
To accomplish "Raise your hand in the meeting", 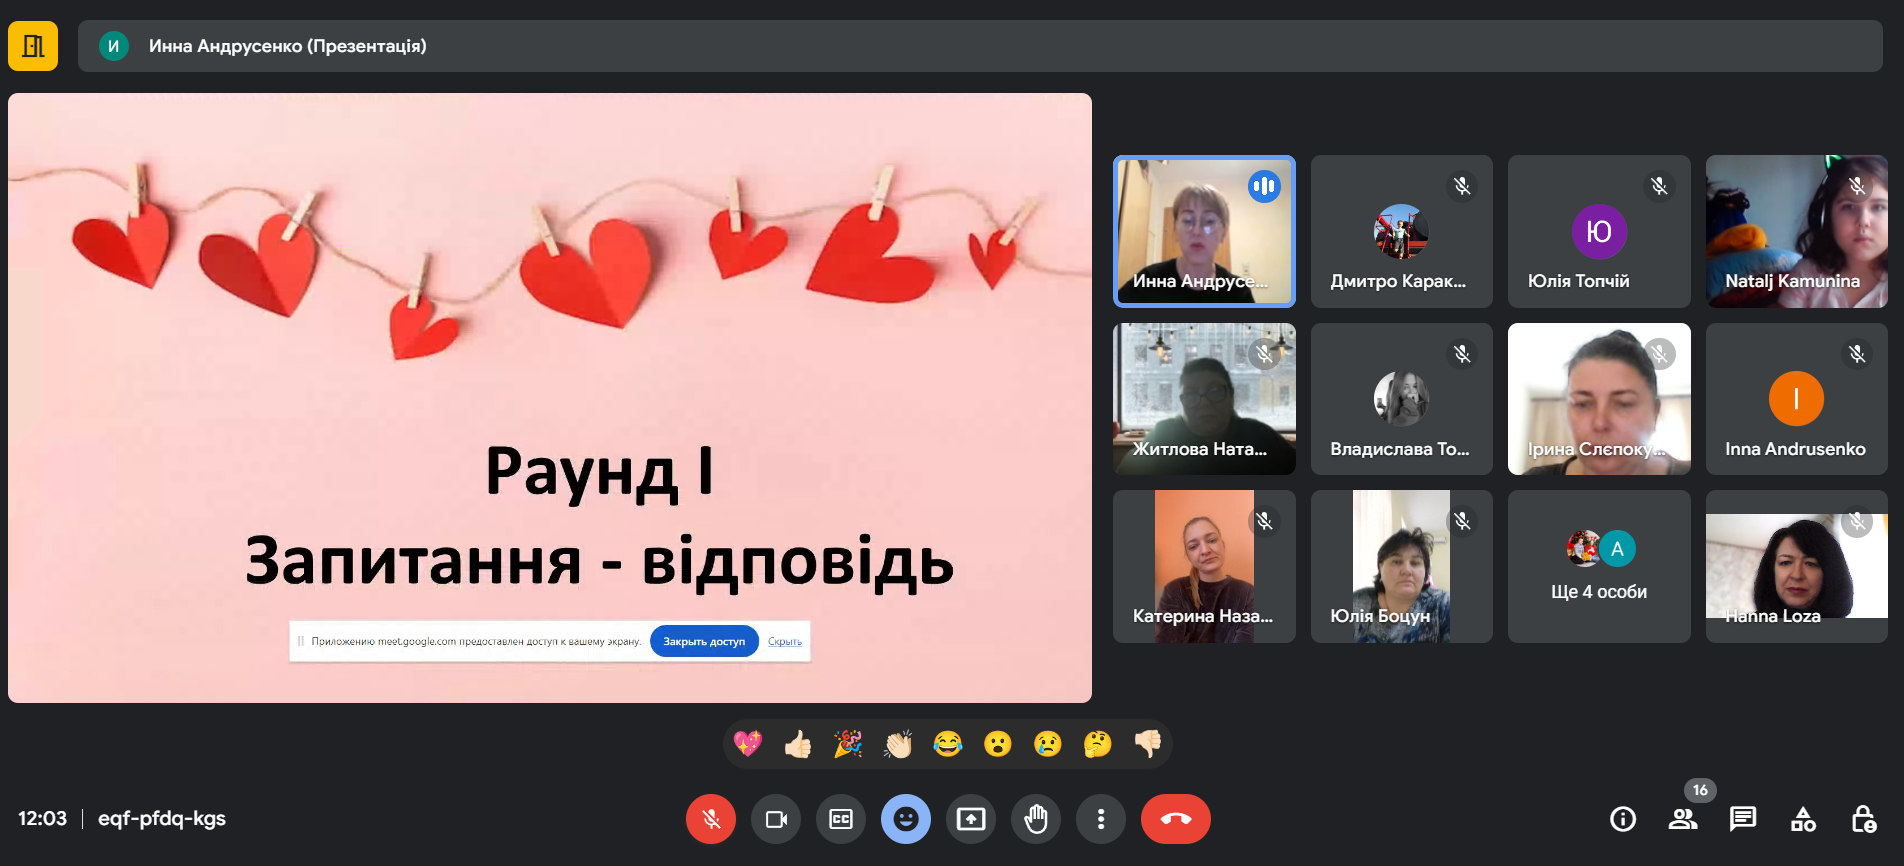I will coord(1035,819).
